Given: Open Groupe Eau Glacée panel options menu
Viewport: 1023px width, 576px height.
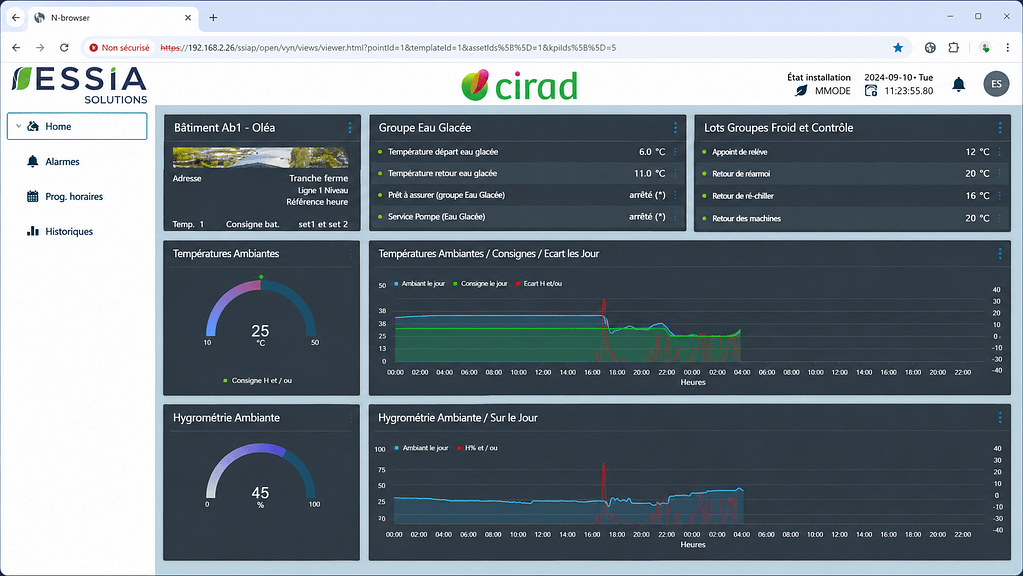Looking at the screenshot, I should [x=675, y=128].
